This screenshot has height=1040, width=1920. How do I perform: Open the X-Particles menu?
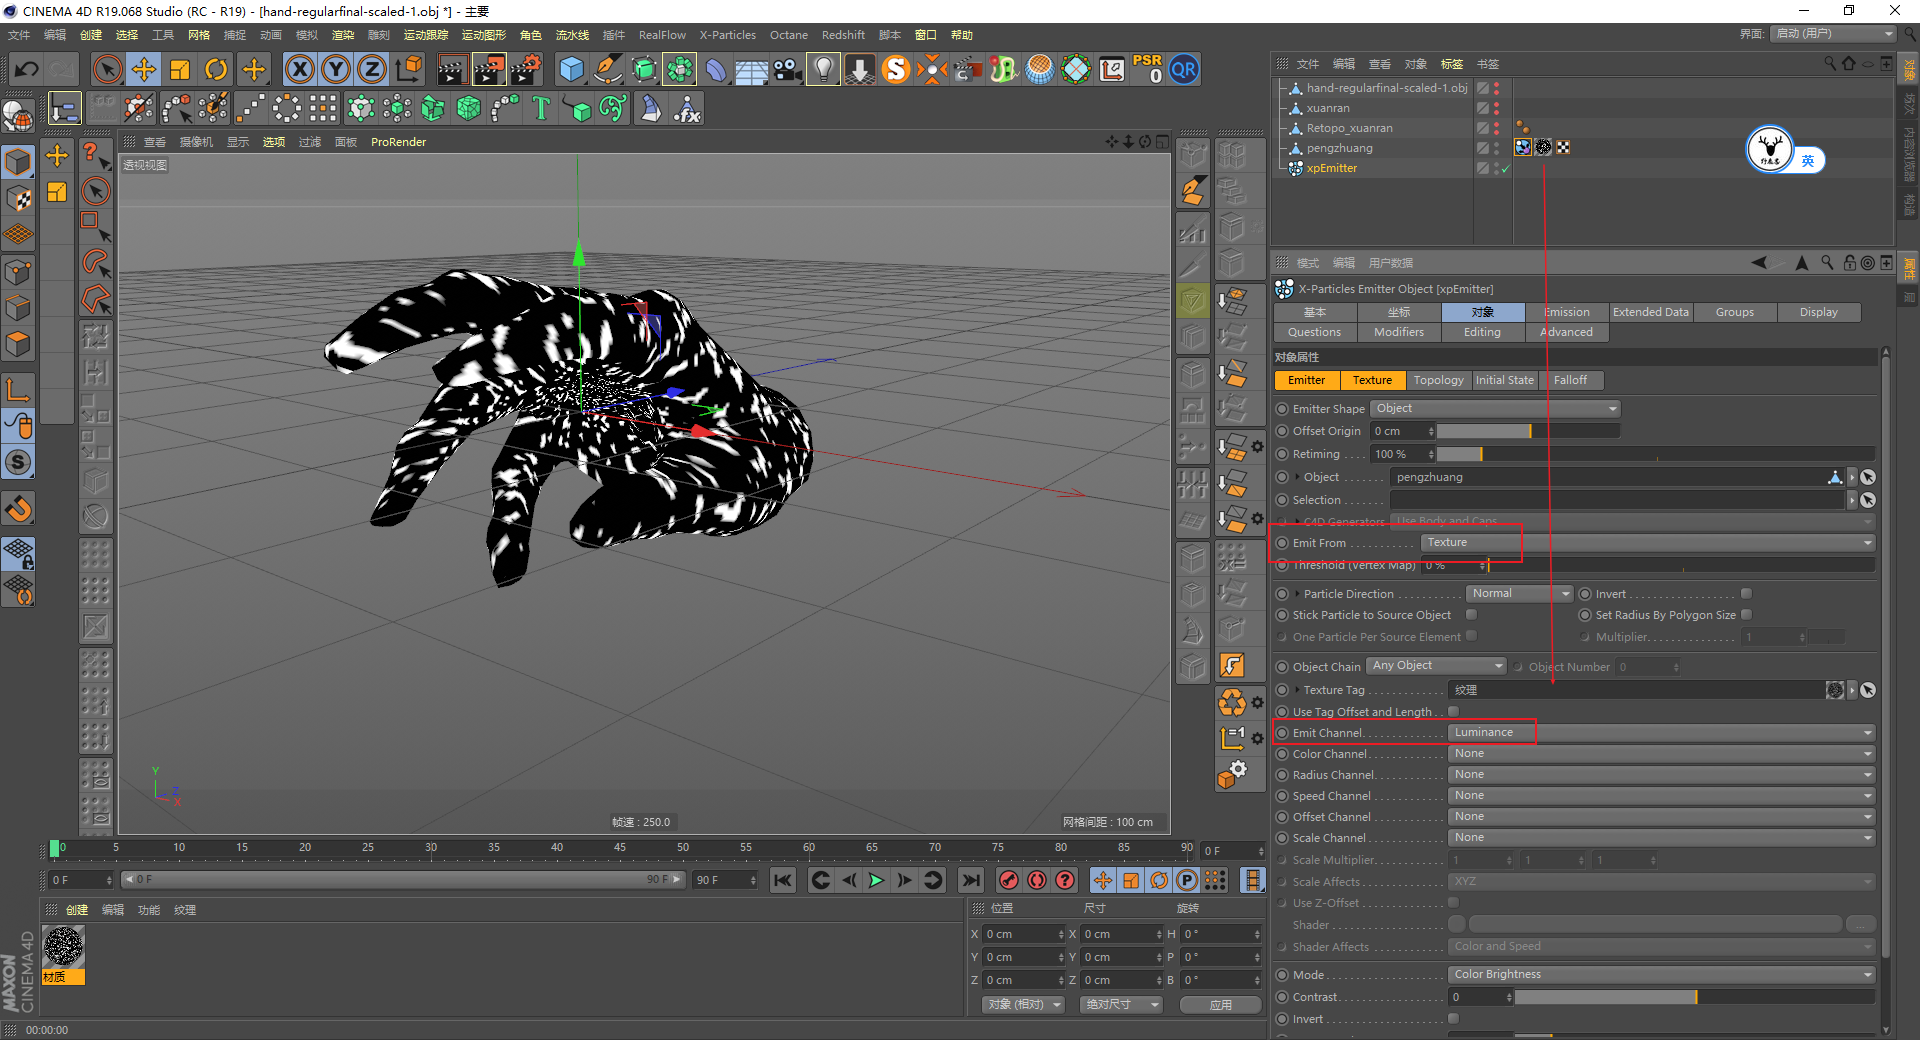[x=727, y=35]
